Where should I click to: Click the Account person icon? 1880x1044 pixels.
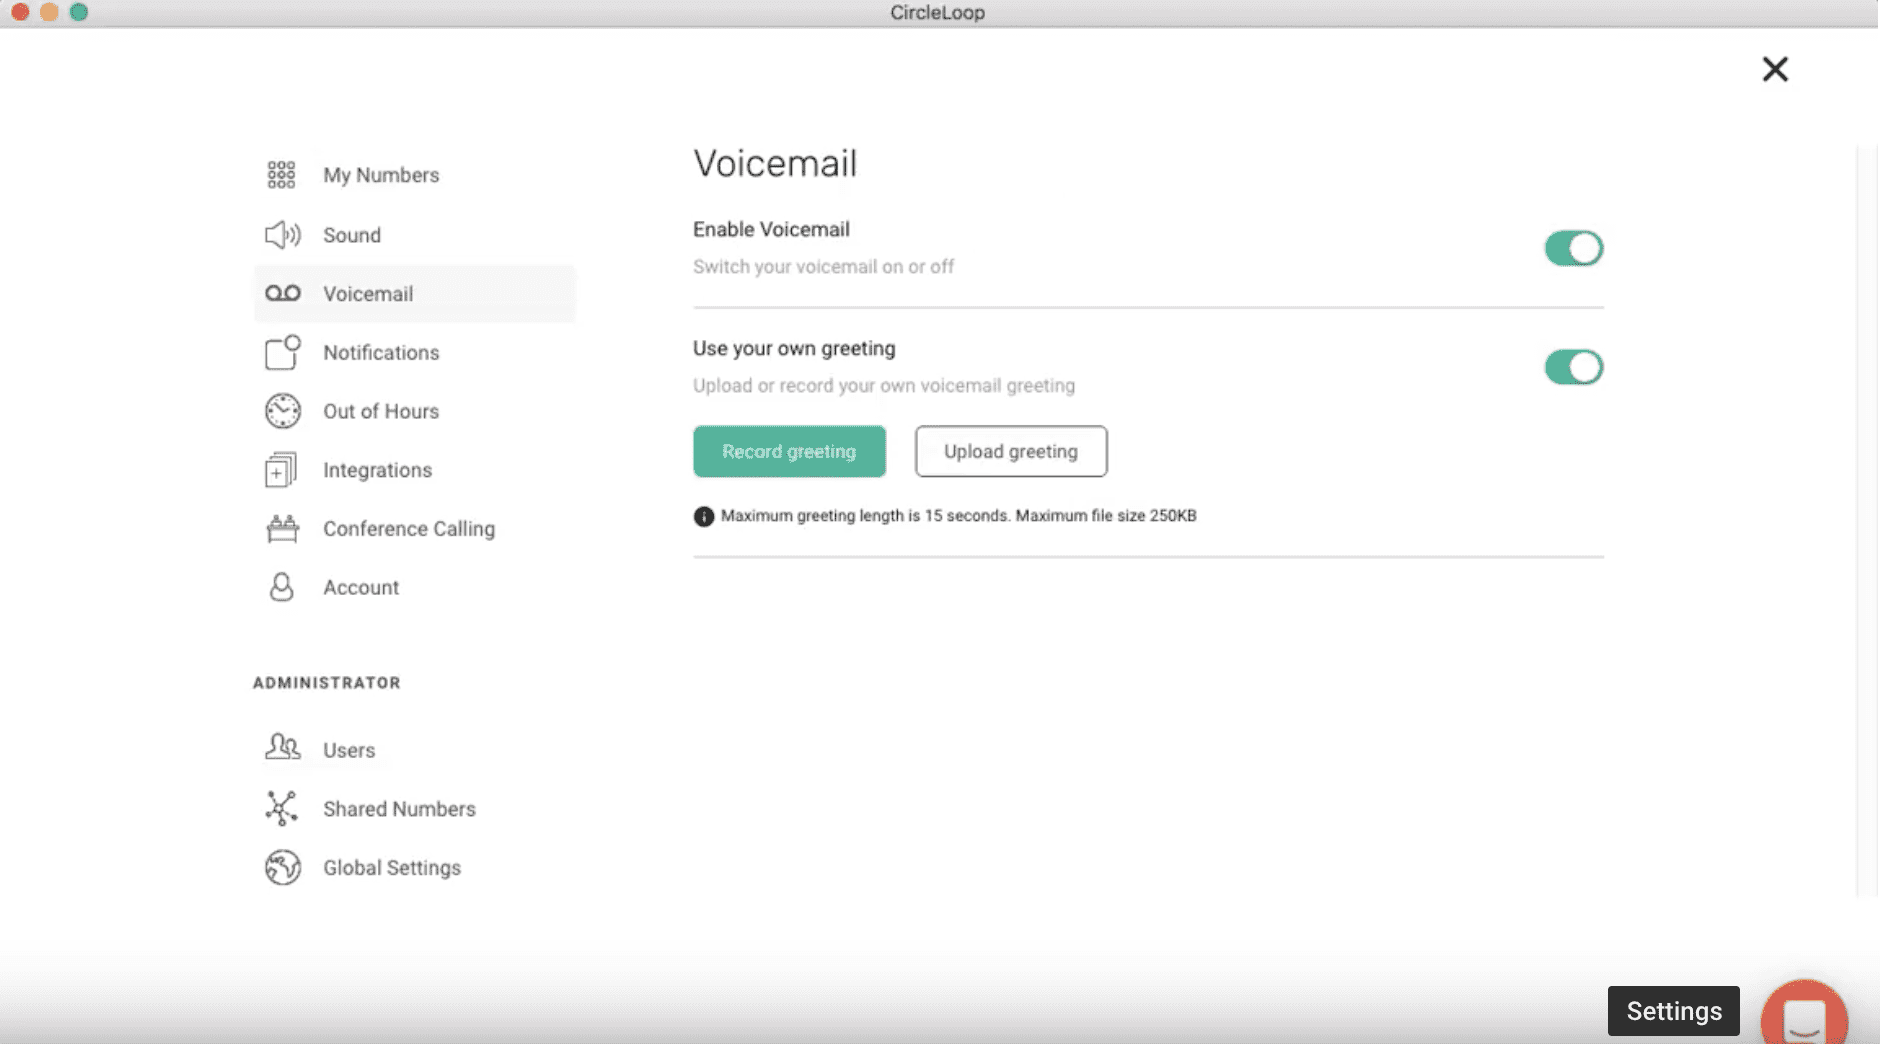(282, 587)
